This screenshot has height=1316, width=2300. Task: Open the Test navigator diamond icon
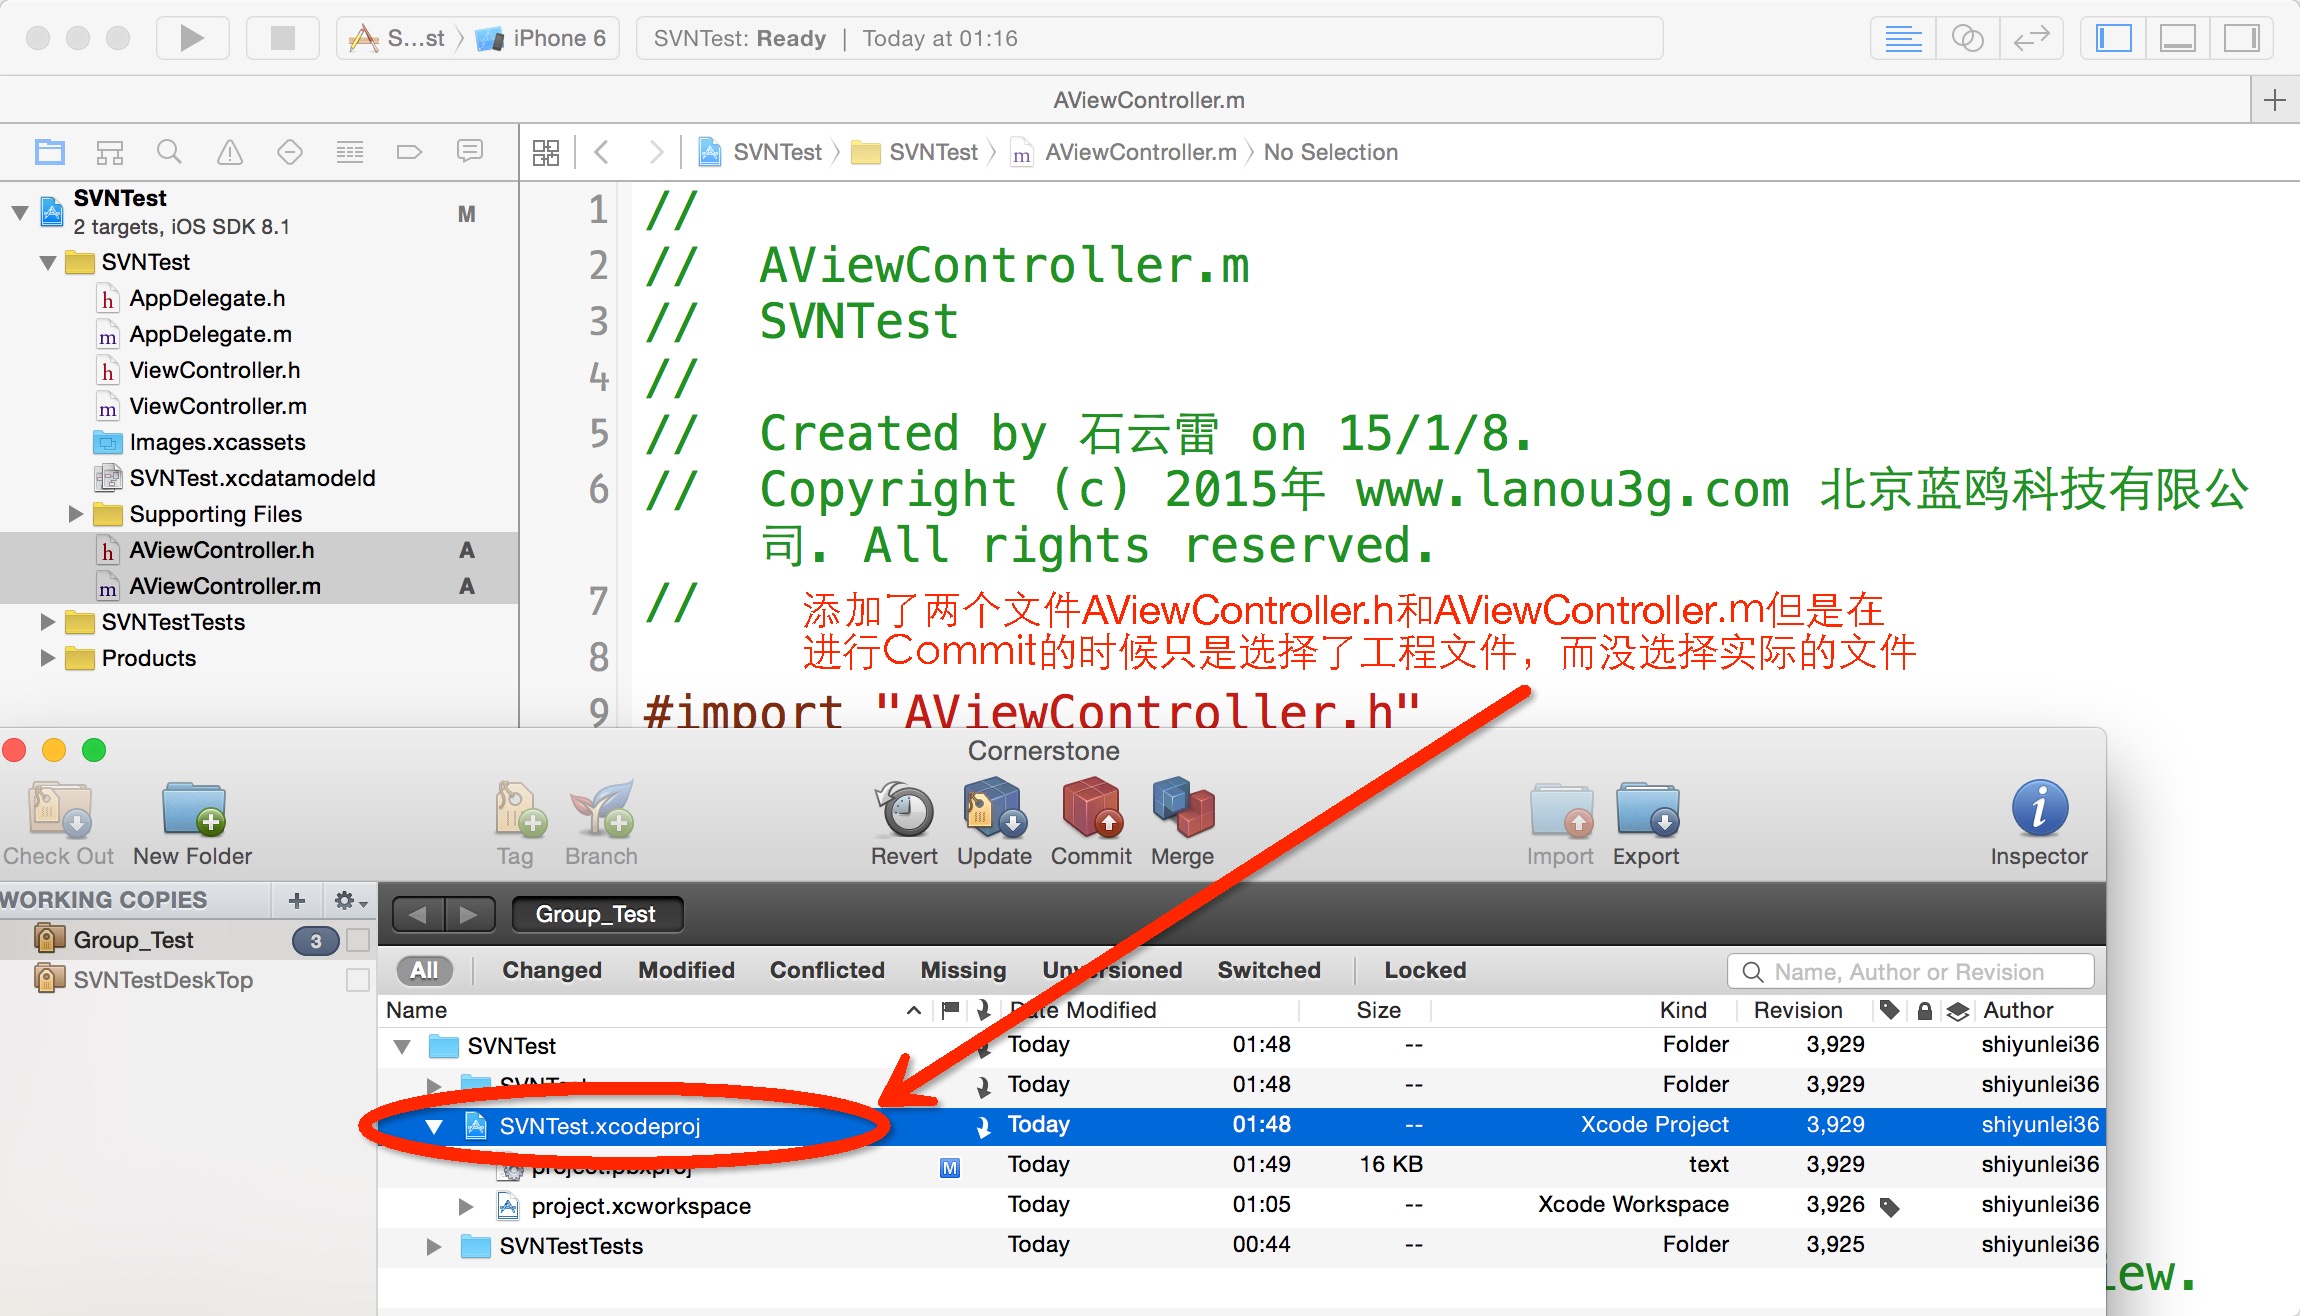pyautogui.click(x=290, y=152)
